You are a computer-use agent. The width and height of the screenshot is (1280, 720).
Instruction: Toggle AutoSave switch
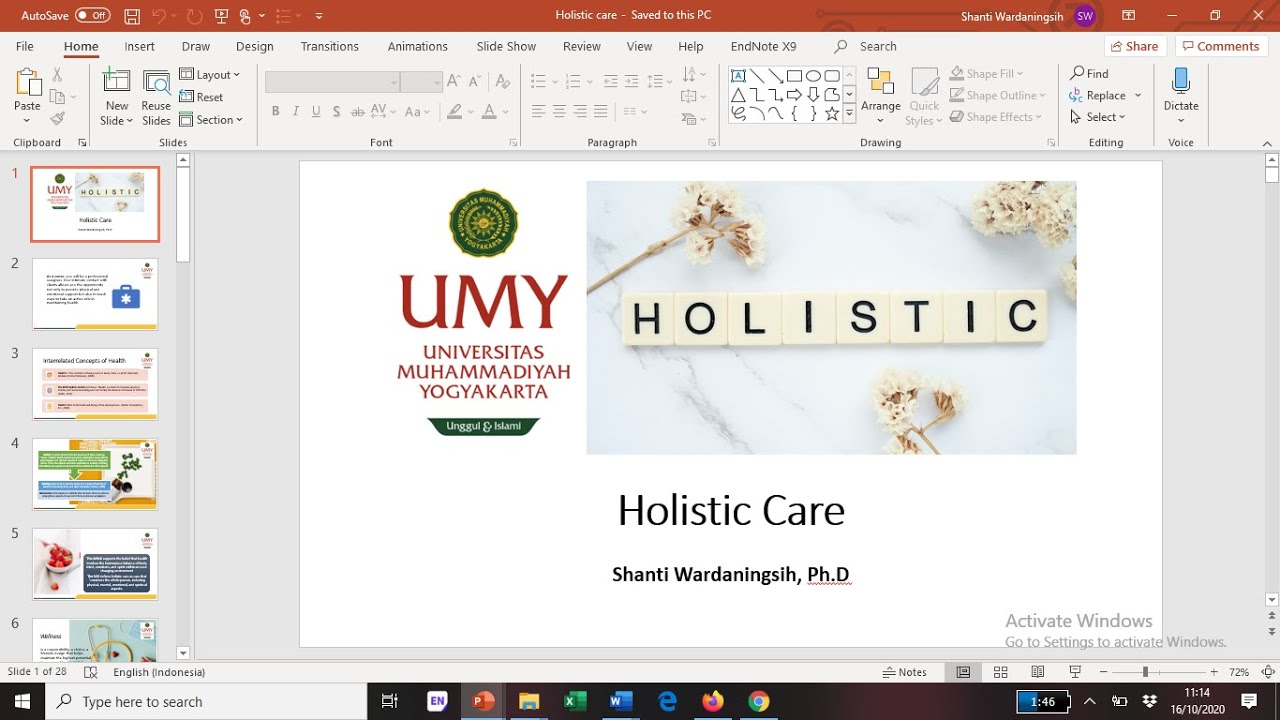pyautogui.click(x=92, y=16)
